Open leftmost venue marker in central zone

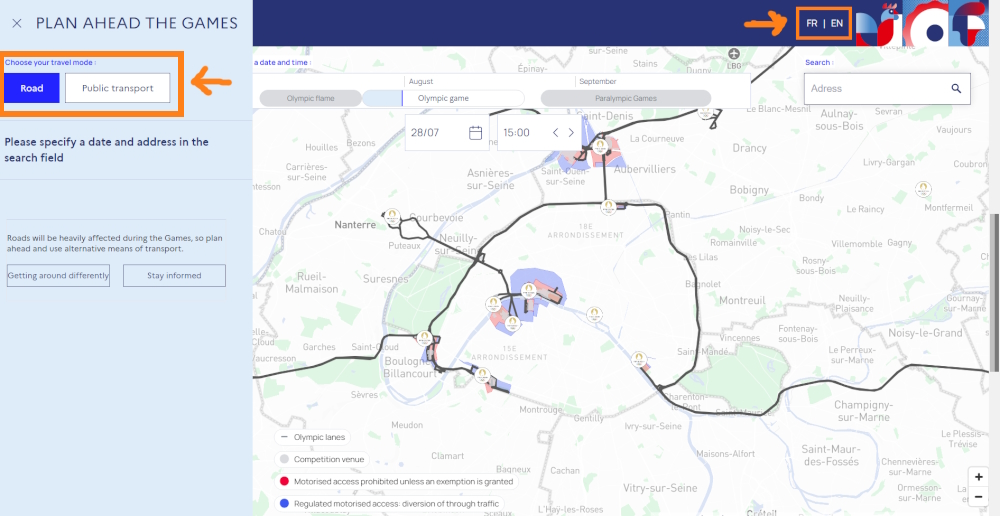click(x=492, y=304)
